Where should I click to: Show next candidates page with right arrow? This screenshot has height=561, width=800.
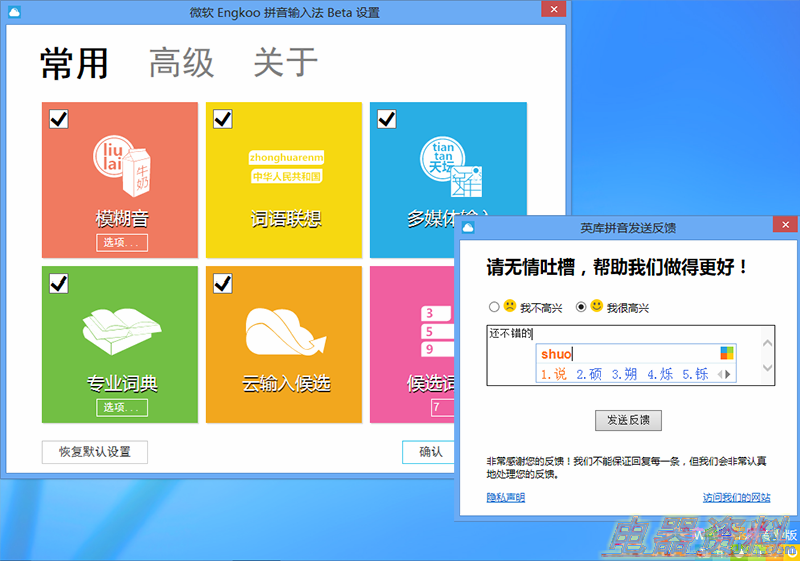click(x=729, y=375)
